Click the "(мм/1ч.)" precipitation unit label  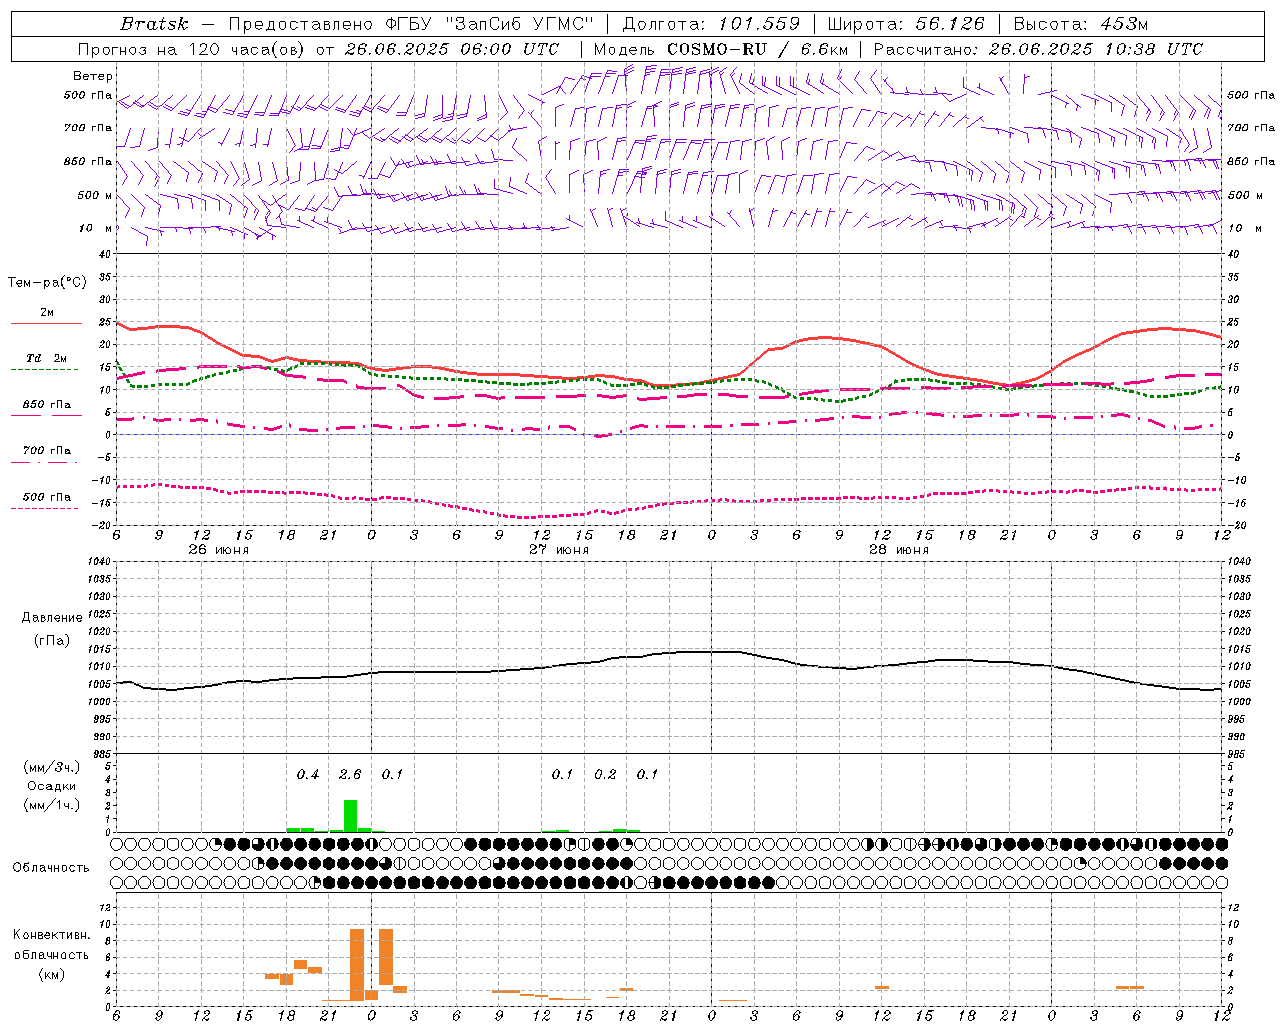(51, 805)
